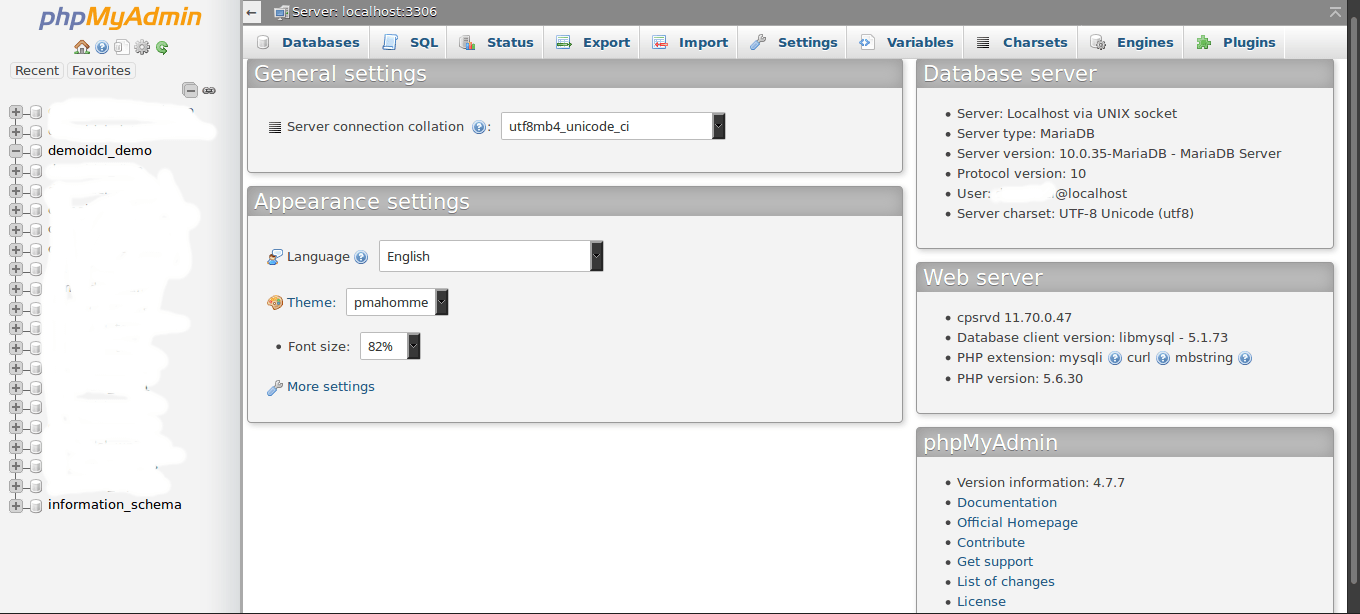The height and width of the screenshot is (614, 1360).
Task: Open the Documentation link in the phpMyAdmin panel
Action: point(1006,502)
